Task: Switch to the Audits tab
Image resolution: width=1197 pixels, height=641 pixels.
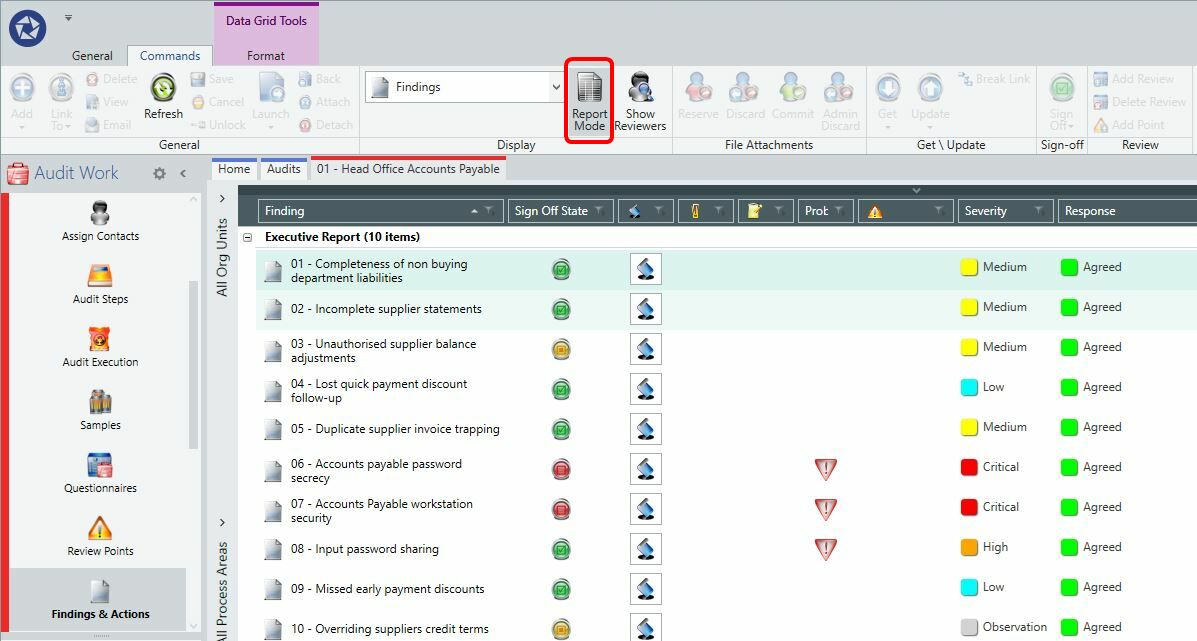Action: pos(283,169)
